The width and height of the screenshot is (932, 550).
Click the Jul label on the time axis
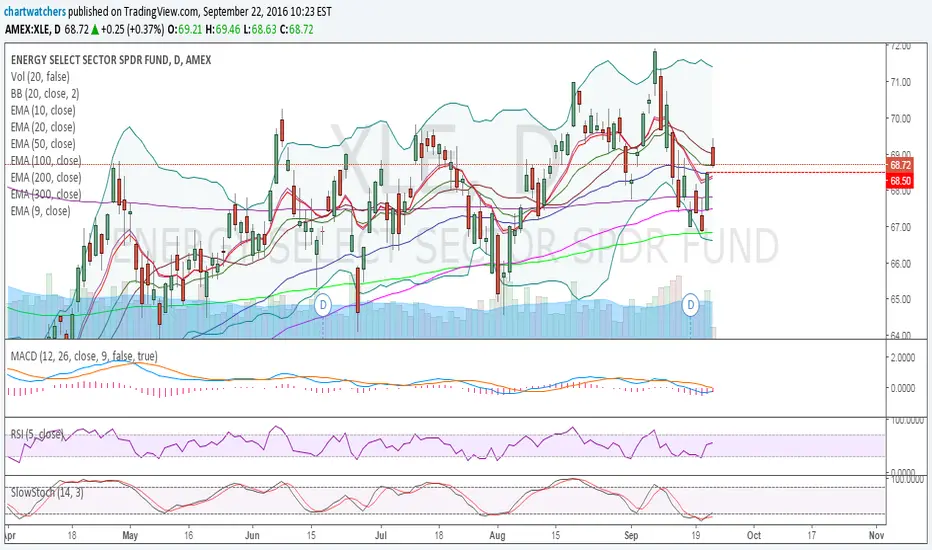click(x=380, y=535)
